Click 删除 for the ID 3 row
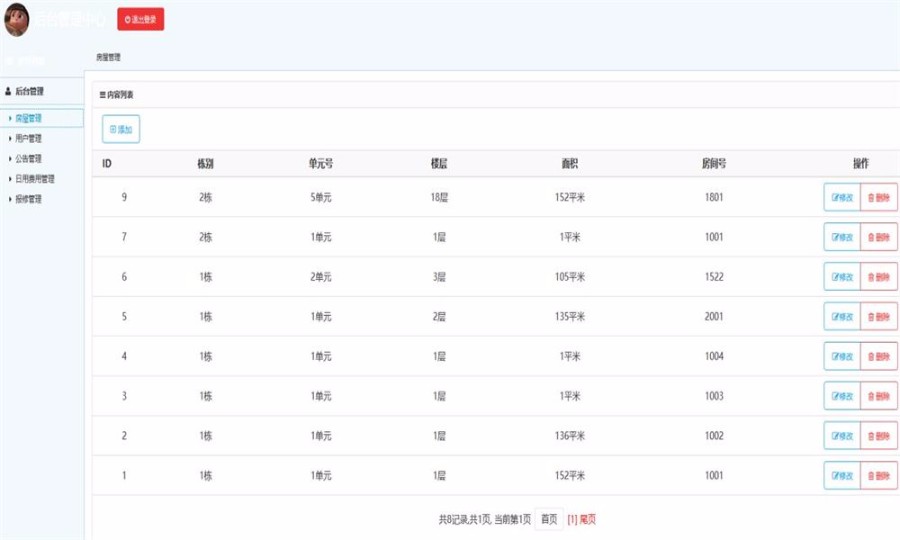900x540 pixels. (x=879, y=396)
